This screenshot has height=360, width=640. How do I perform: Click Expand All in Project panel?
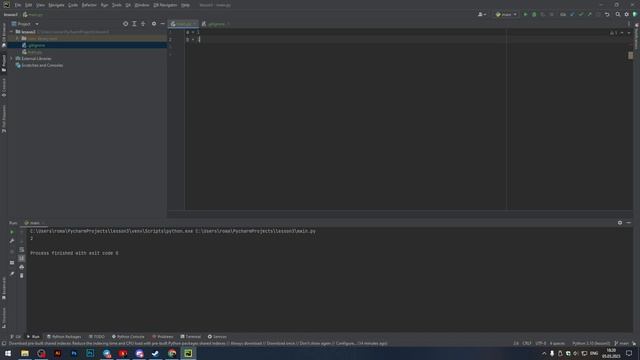tap(134, 24)
